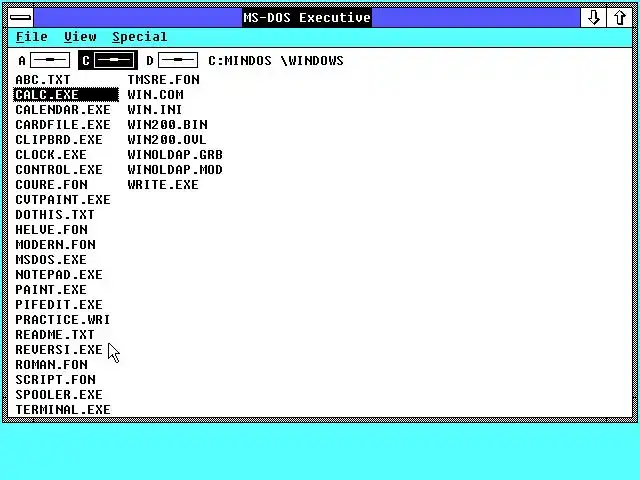
Task: Select SPOOLER.EXE file
Action: click(59, 395)
